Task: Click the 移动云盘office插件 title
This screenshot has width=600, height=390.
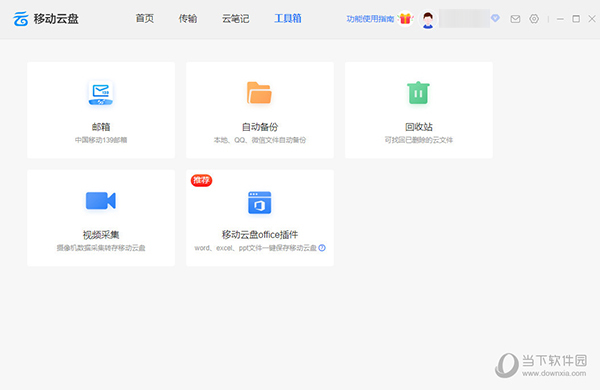Action: click(x=260, y=235)
